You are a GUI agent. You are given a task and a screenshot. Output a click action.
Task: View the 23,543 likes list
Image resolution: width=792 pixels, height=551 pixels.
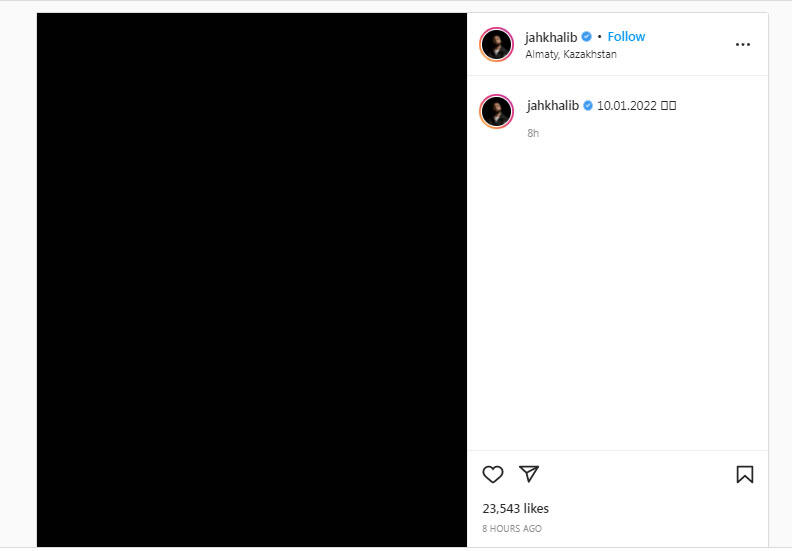(x=515, y=508)
